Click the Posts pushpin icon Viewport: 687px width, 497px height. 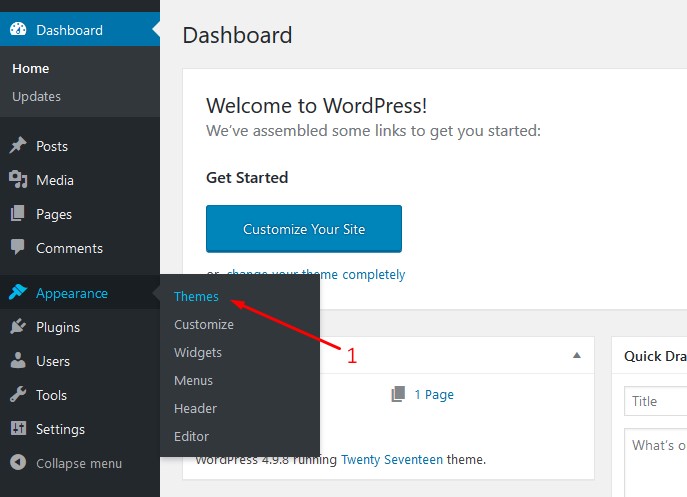pos(18,146)
